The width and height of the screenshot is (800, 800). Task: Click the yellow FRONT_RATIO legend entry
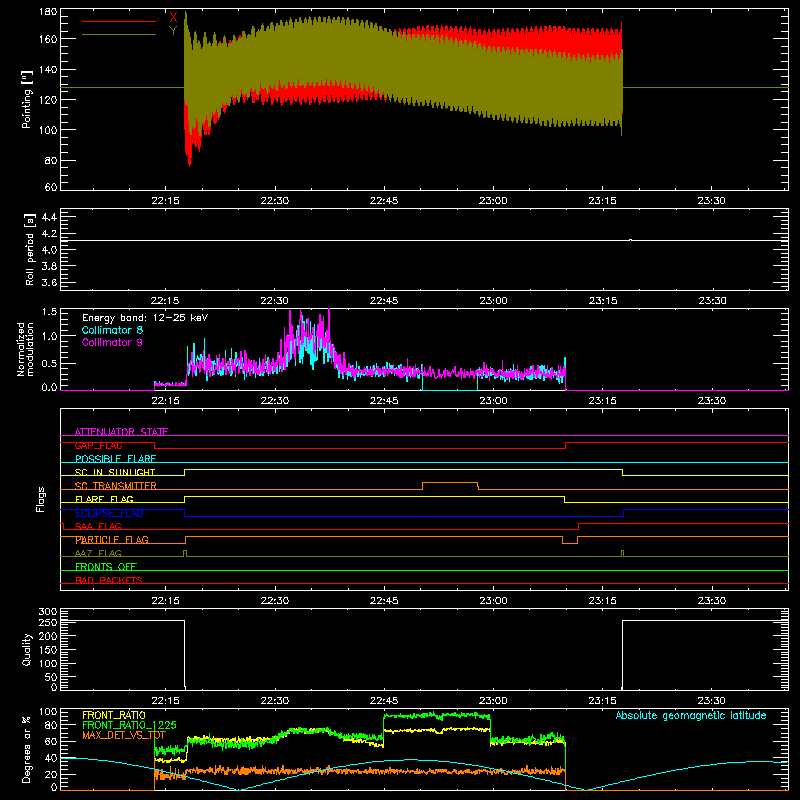[114, 715]
